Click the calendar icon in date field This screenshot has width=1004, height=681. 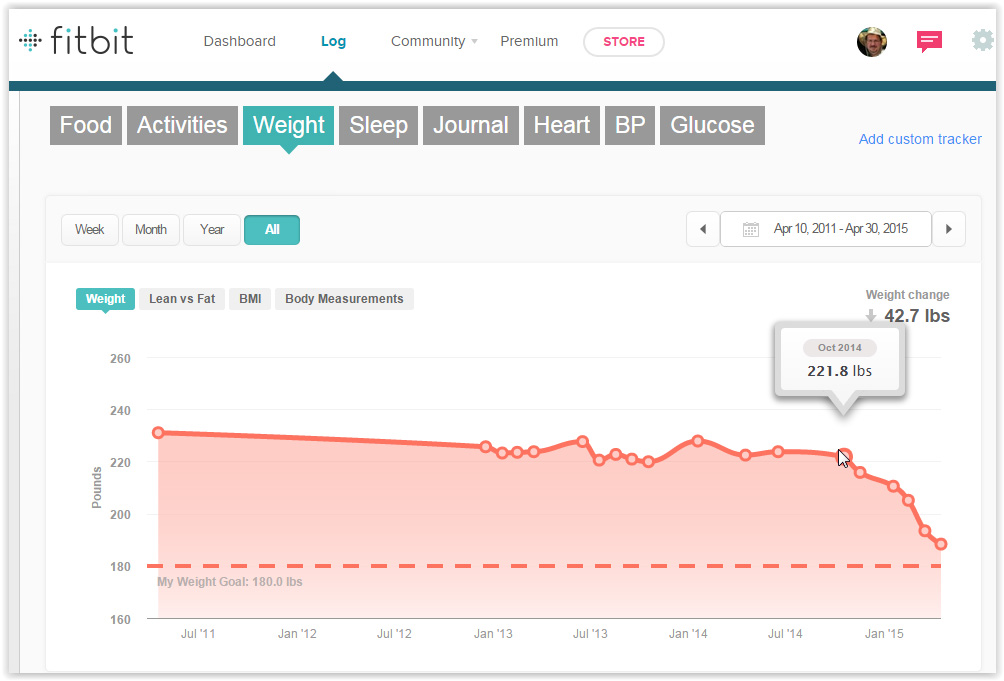click(x=750, y=229)
